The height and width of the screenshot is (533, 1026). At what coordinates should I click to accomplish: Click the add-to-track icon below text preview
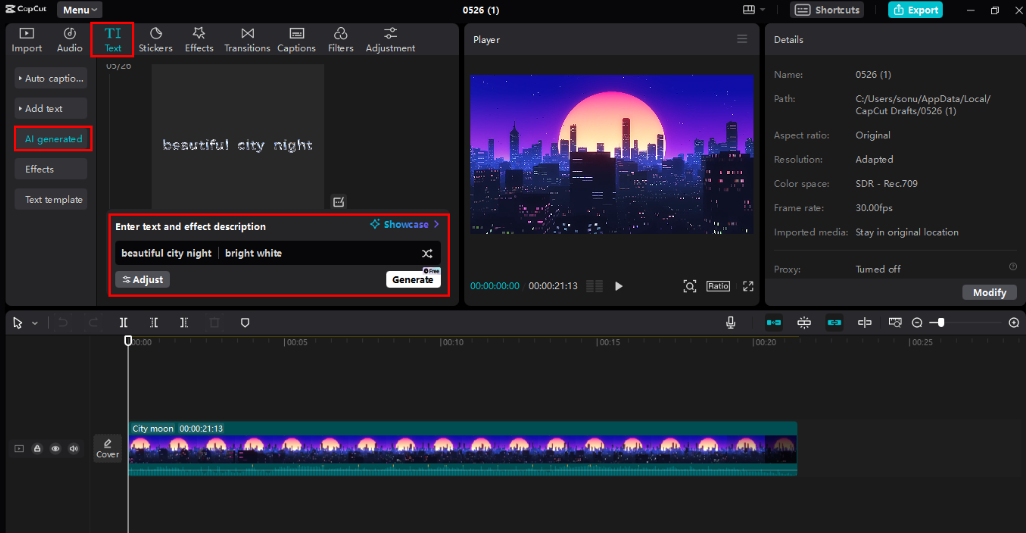[338, 202]
